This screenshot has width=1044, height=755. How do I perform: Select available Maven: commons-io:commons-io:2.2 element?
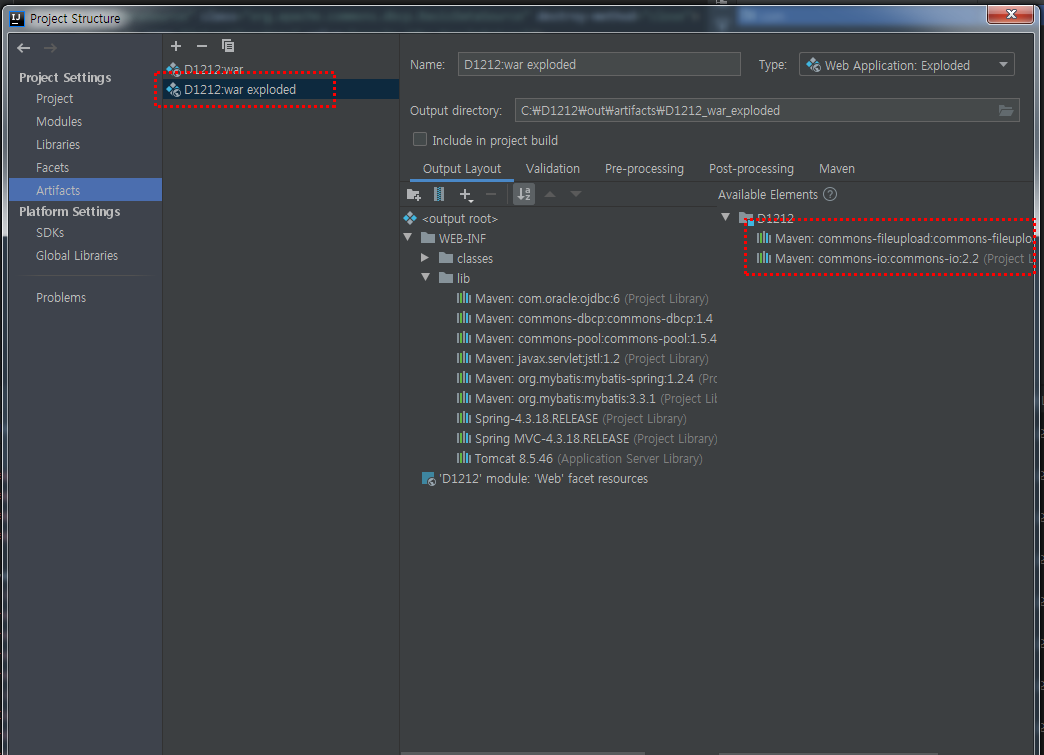click(896, 258)
